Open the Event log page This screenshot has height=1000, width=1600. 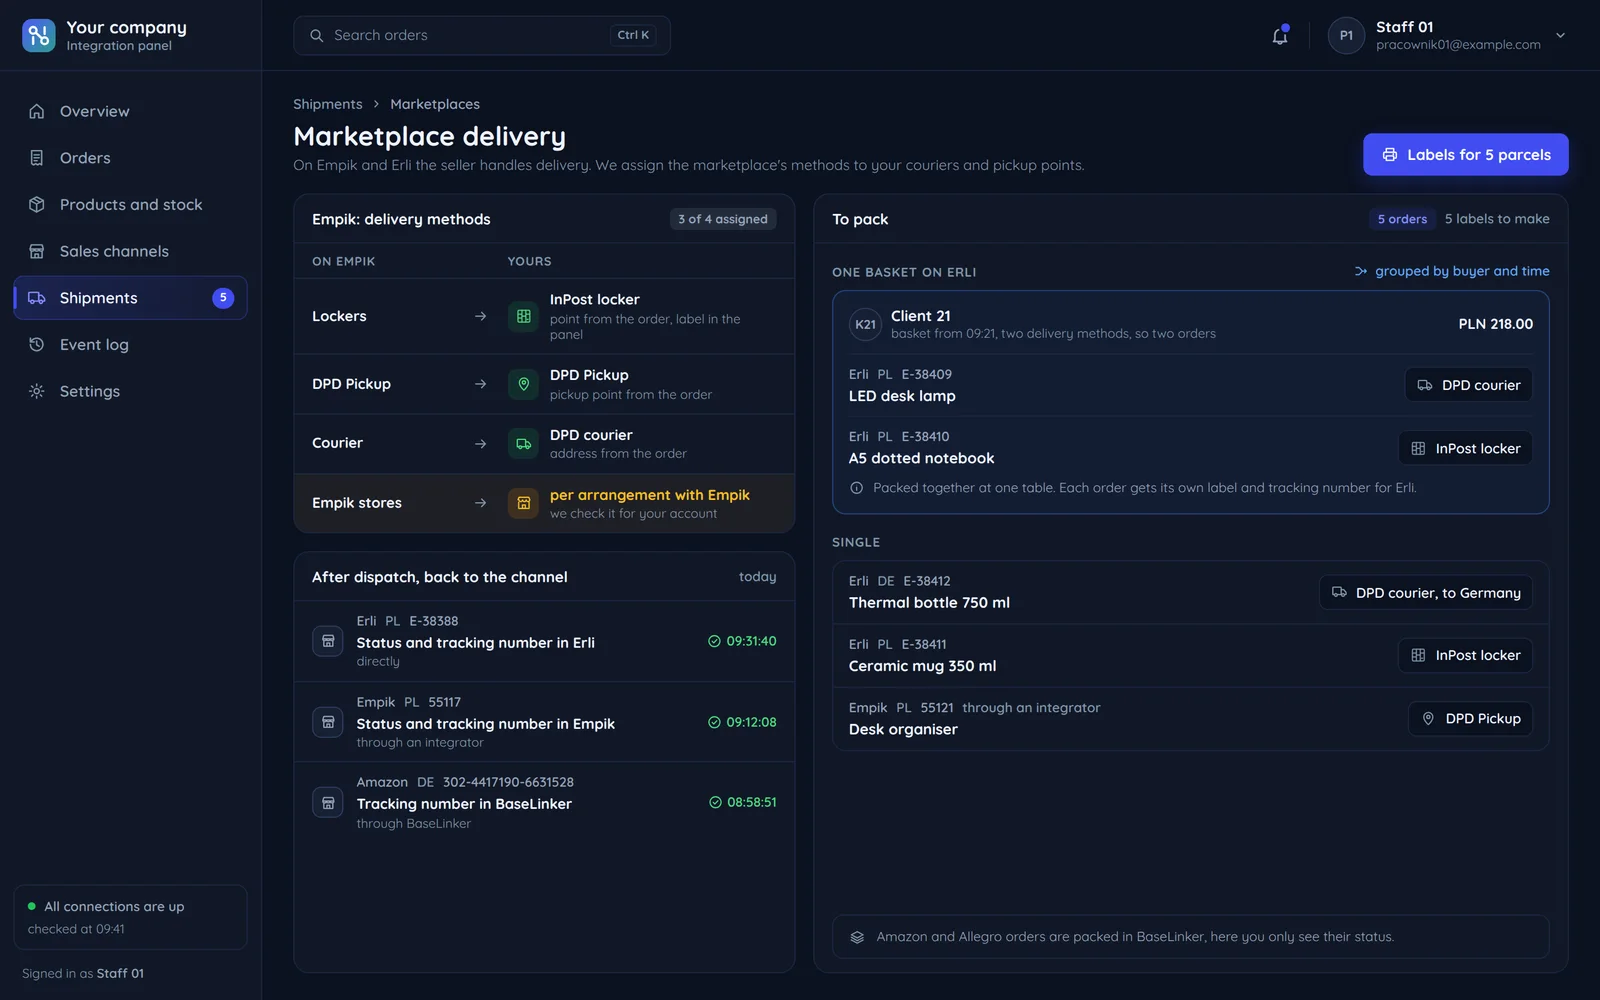[x=130, y=345]
